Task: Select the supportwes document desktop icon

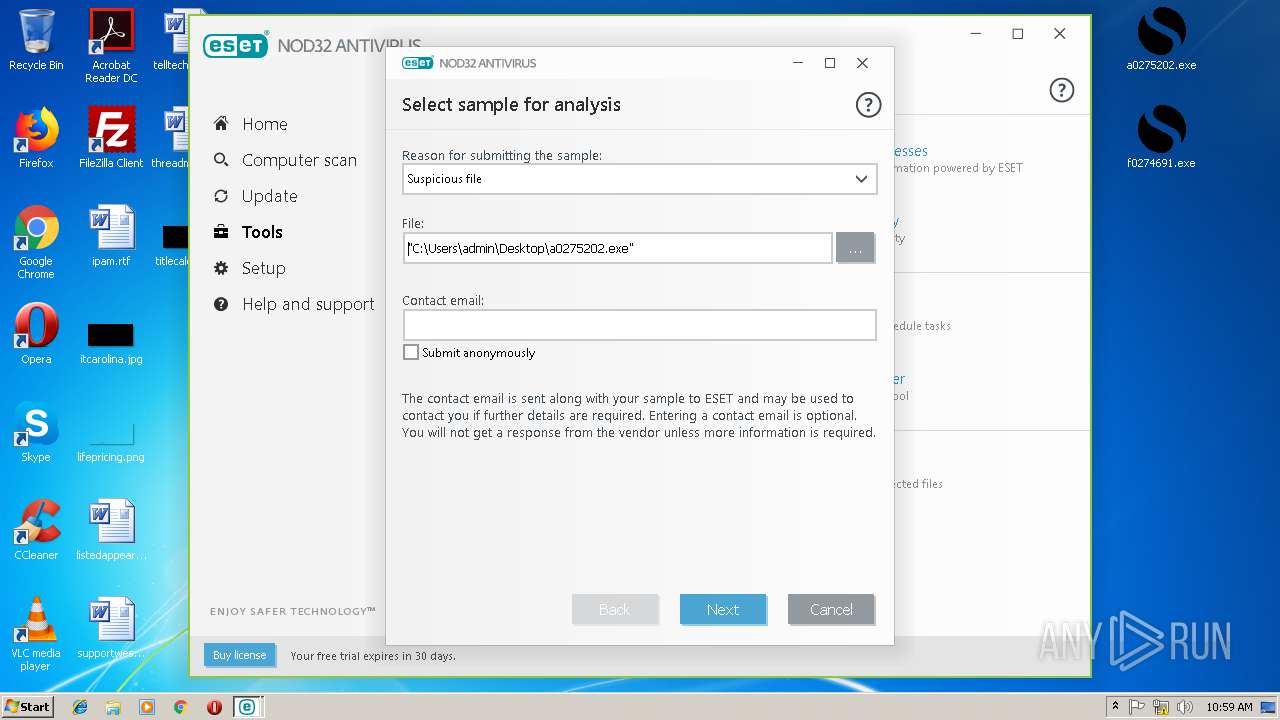Action: [x=111, y=628]
